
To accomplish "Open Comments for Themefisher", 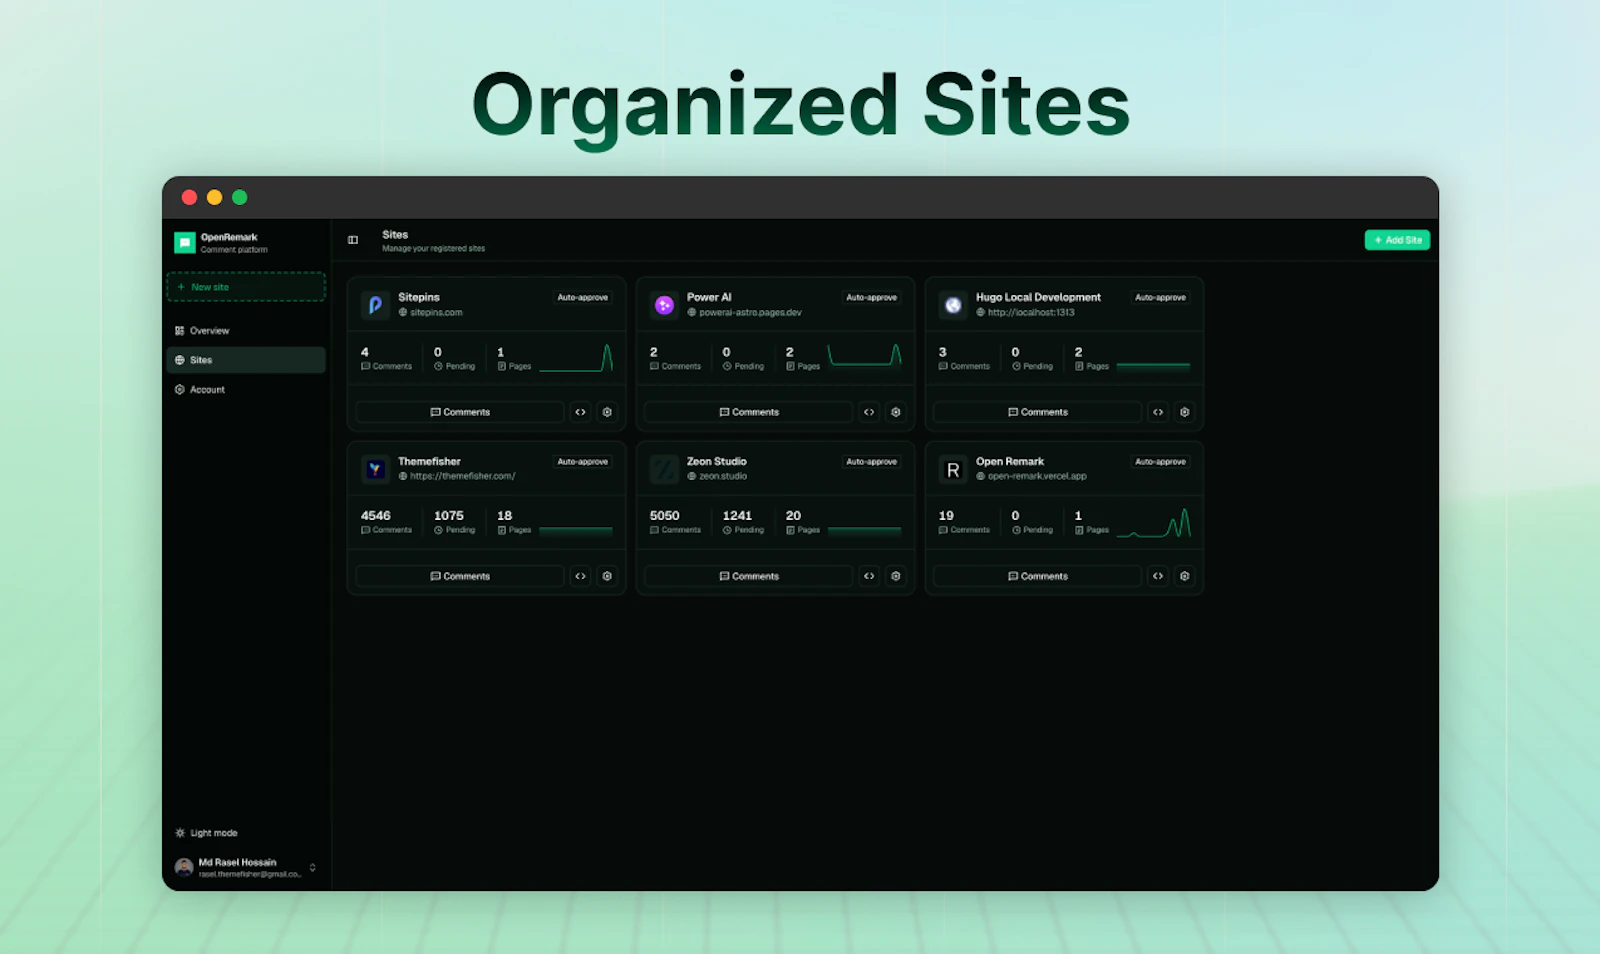I will 460,576.
